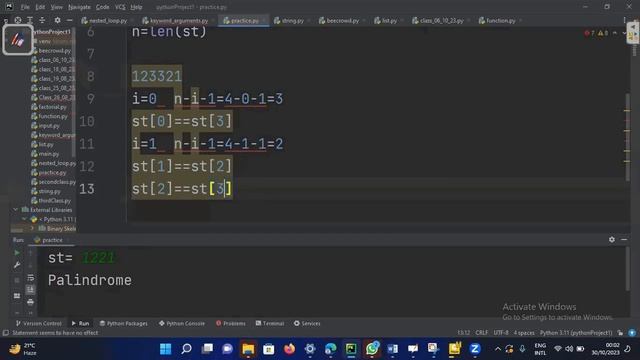Rerun the practice script with green play icon
Viewport: 640px width, 360px height.
(x=17, y=253)
